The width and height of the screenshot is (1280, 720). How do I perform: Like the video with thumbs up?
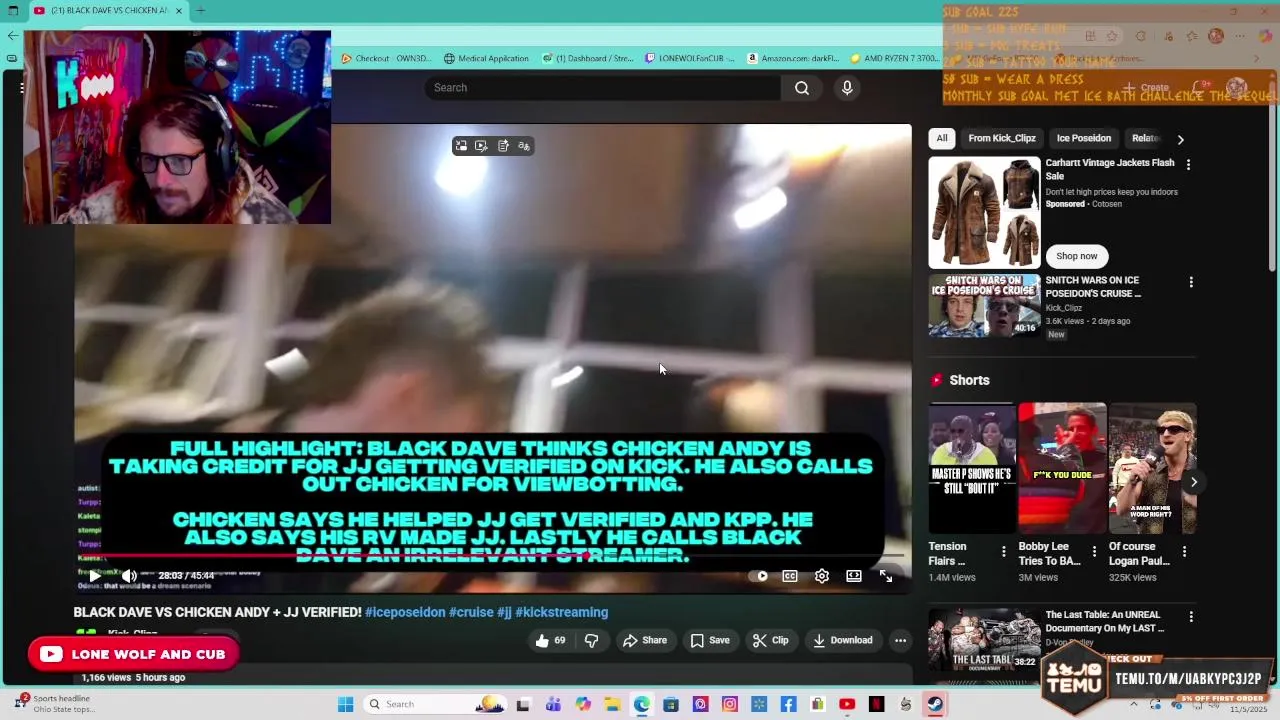tap(550, 641)
